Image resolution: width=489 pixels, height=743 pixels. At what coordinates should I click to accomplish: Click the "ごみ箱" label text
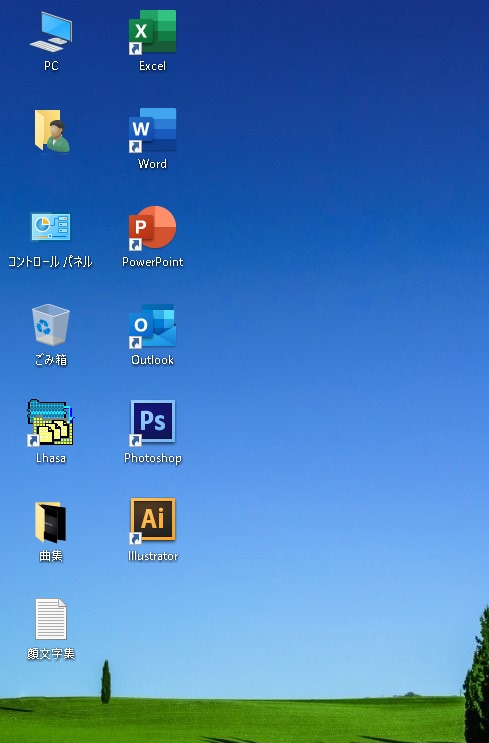(51, 360)
